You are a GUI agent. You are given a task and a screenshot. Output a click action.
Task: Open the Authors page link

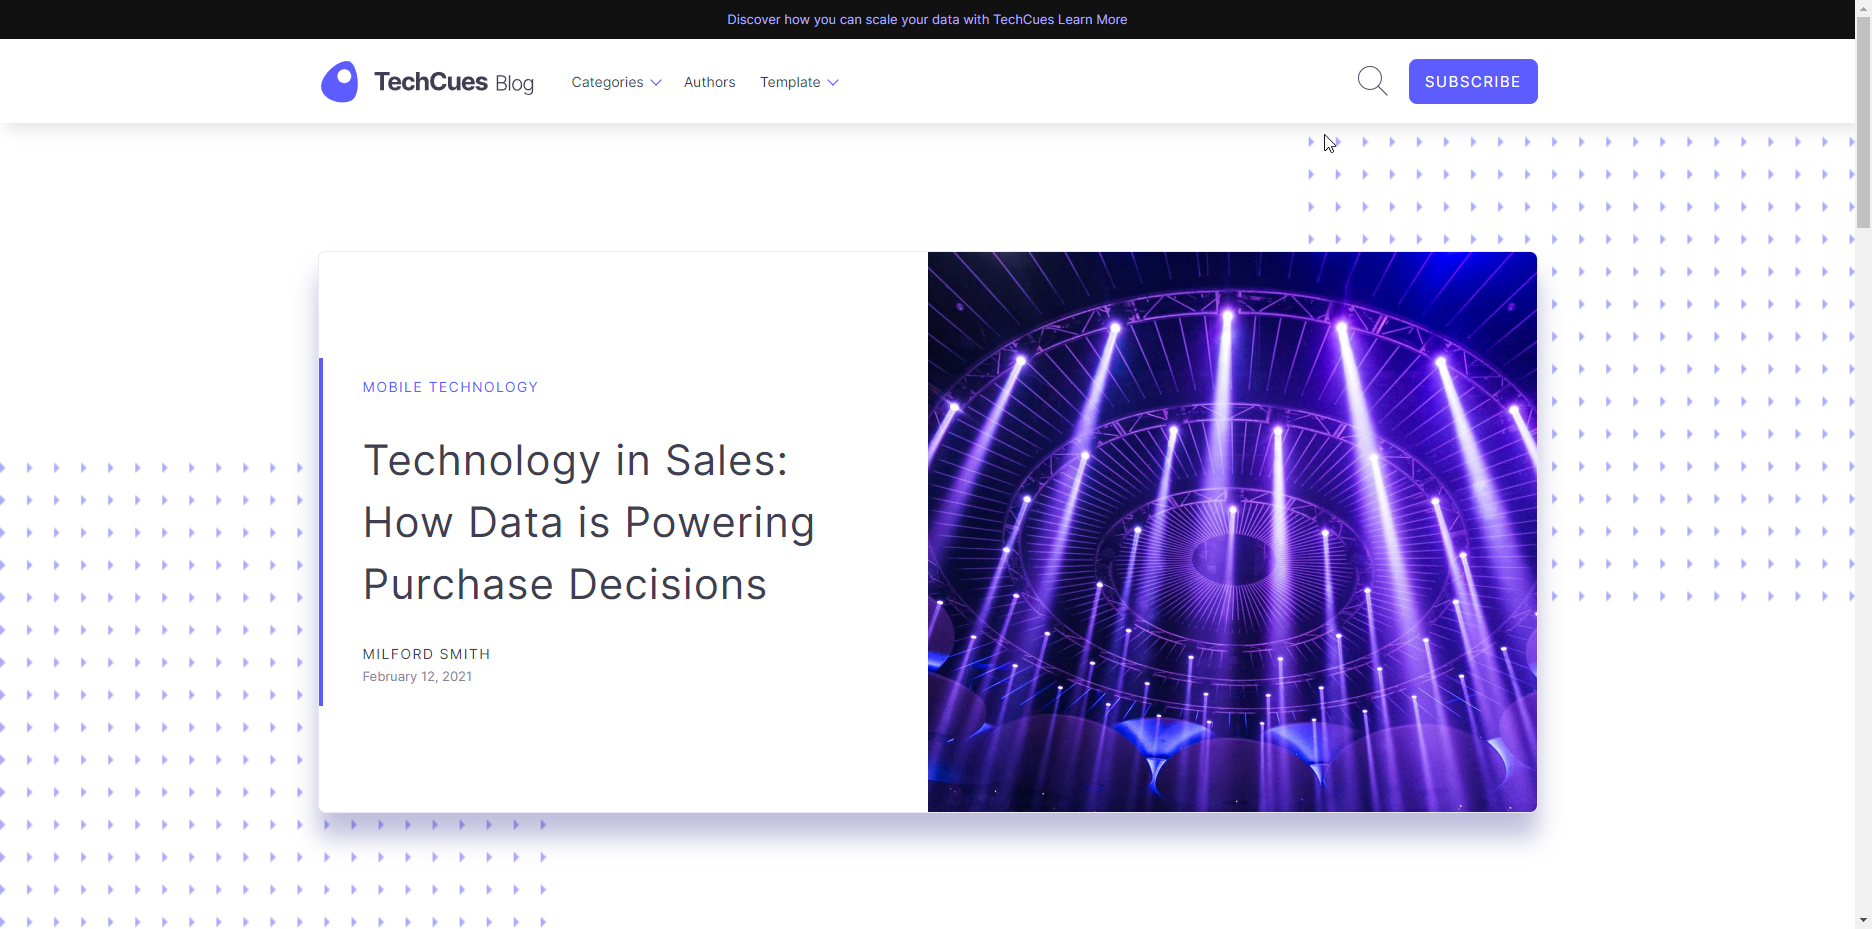click(x=709, y=82)
